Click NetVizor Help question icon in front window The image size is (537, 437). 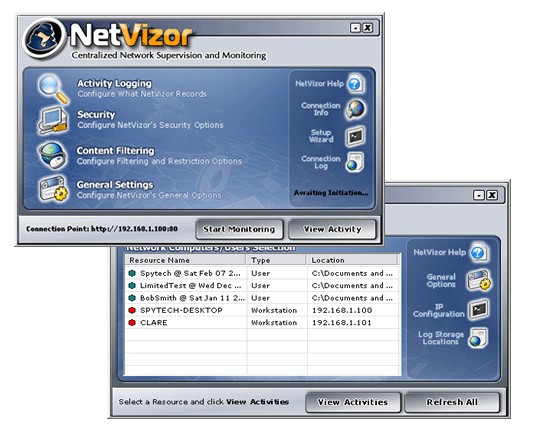pos(355,84)
